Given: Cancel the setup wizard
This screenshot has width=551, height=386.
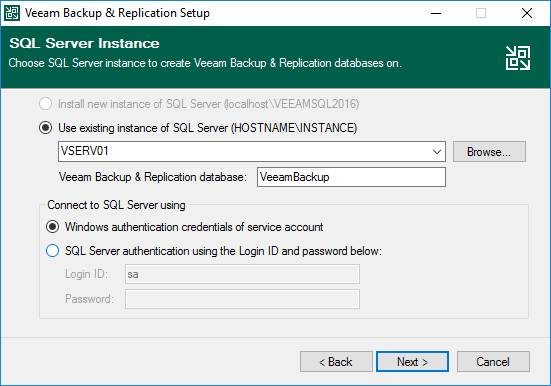Looking at the screenshot, I should pos(493,361).
